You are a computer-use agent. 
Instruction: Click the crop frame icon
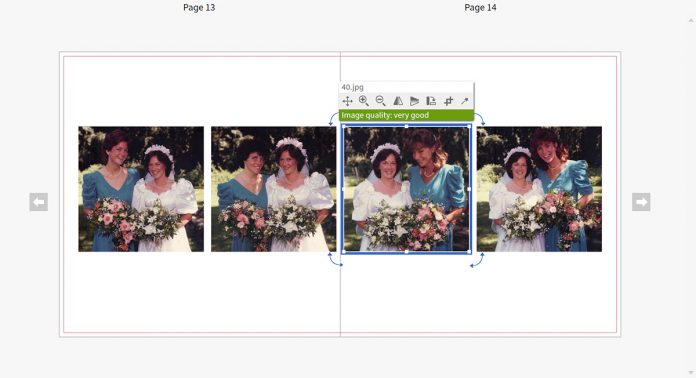448,101
